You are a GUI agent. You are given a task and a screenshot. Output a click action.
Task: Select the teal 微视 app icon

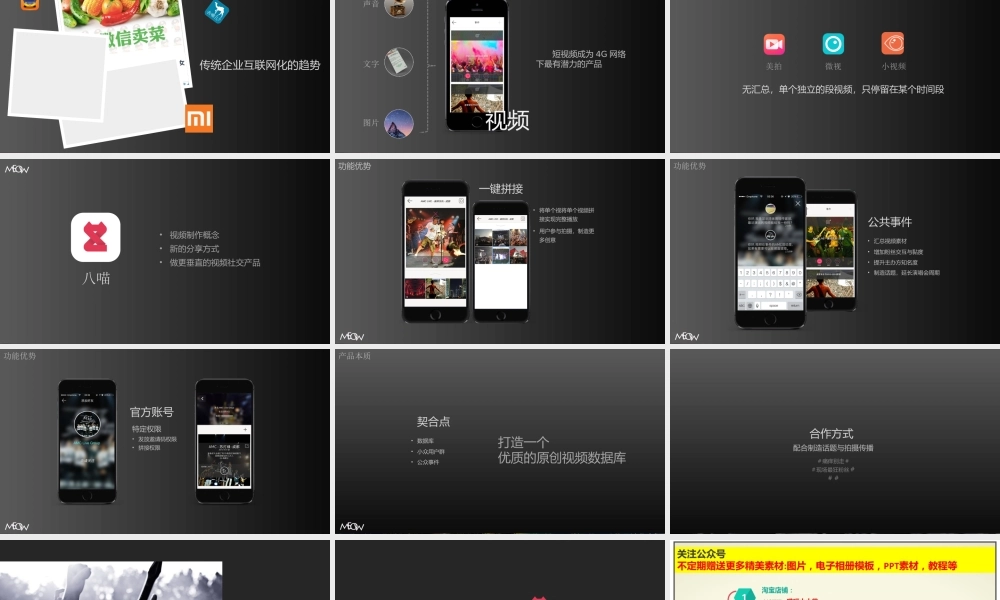click(x=833, y=44)
